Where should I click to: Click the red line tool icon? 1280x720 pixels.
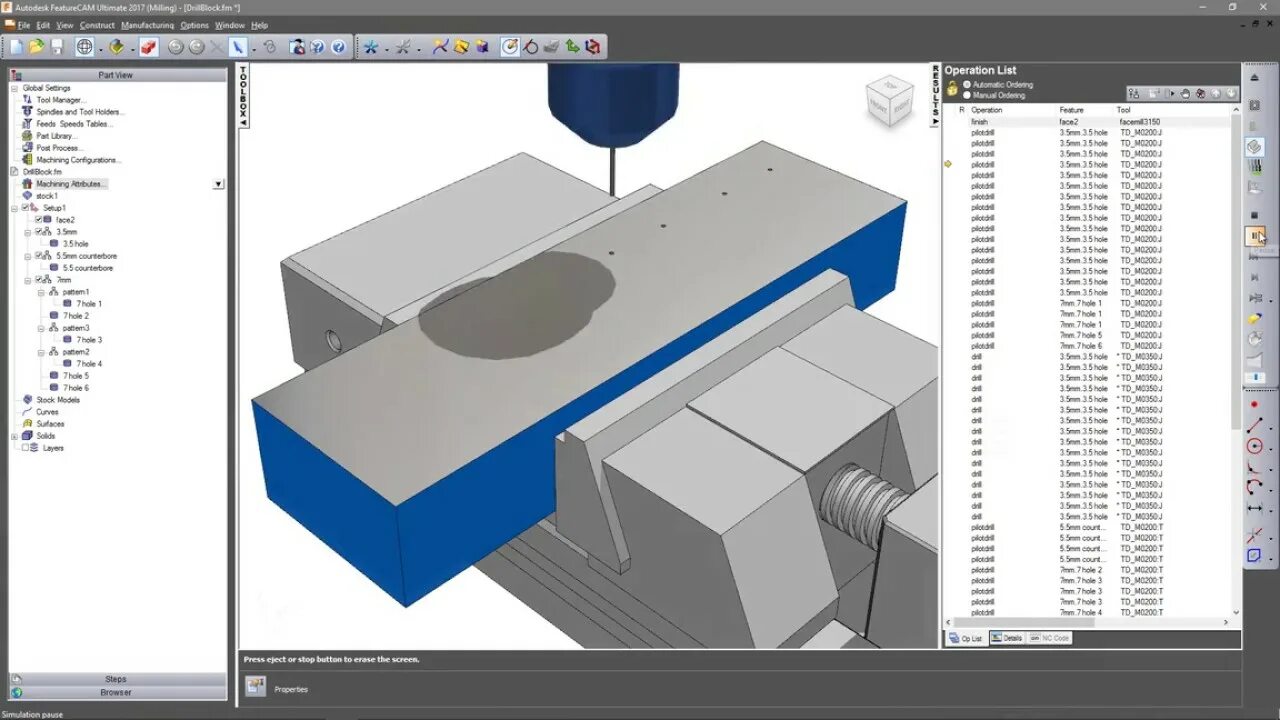[1255, 425]
